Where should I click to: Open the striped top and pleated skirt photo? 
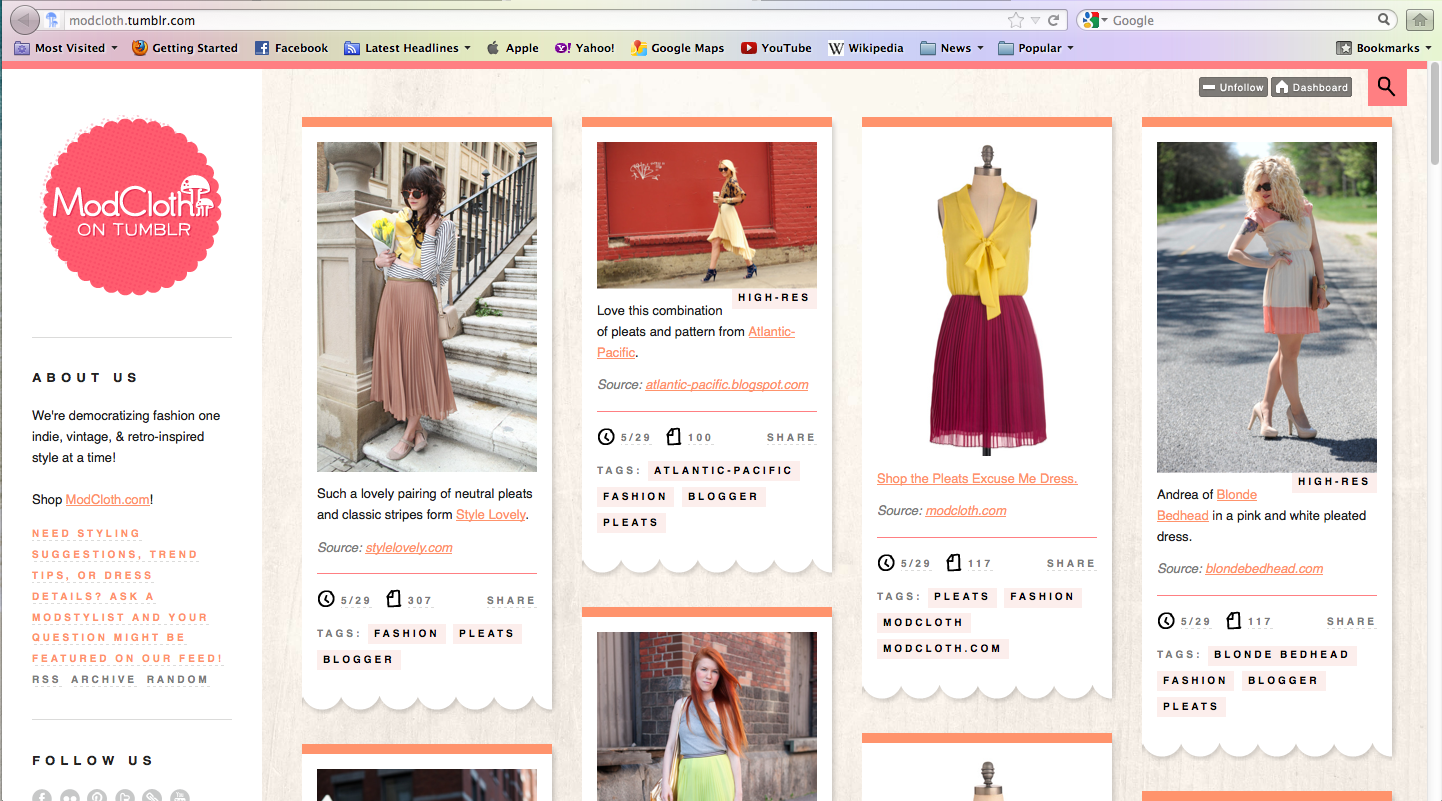tap(427, 307)
